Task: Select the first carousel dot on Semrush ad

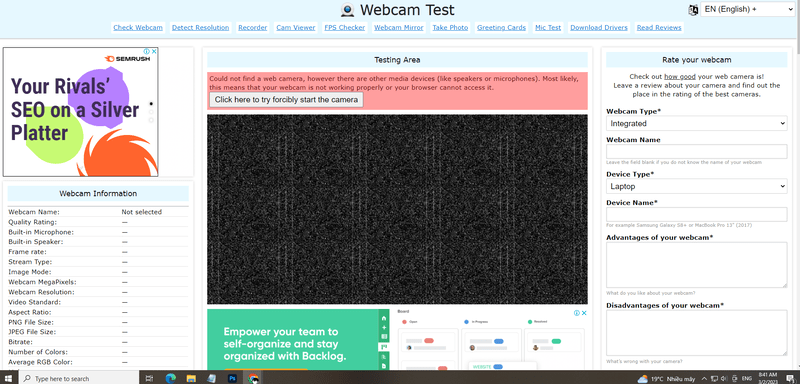Action: click(151, 104)
